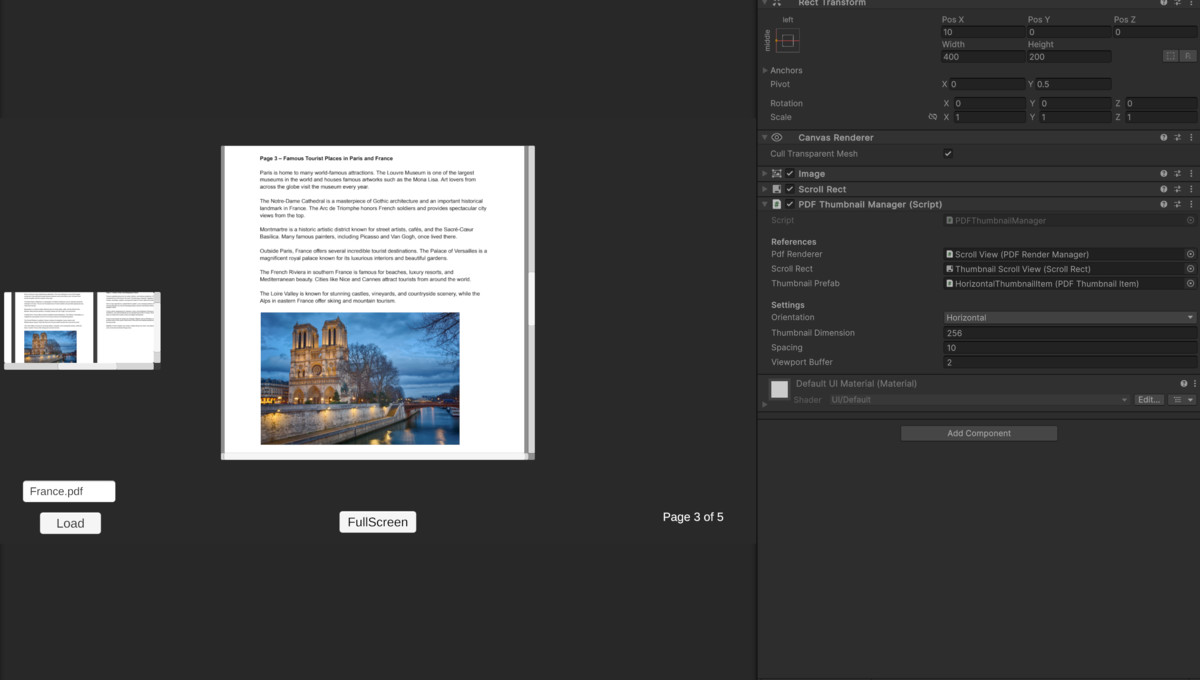Click the Page 3 of 5 label
The width and height of the screenshot is (1200, 680).
coord(693,517)
